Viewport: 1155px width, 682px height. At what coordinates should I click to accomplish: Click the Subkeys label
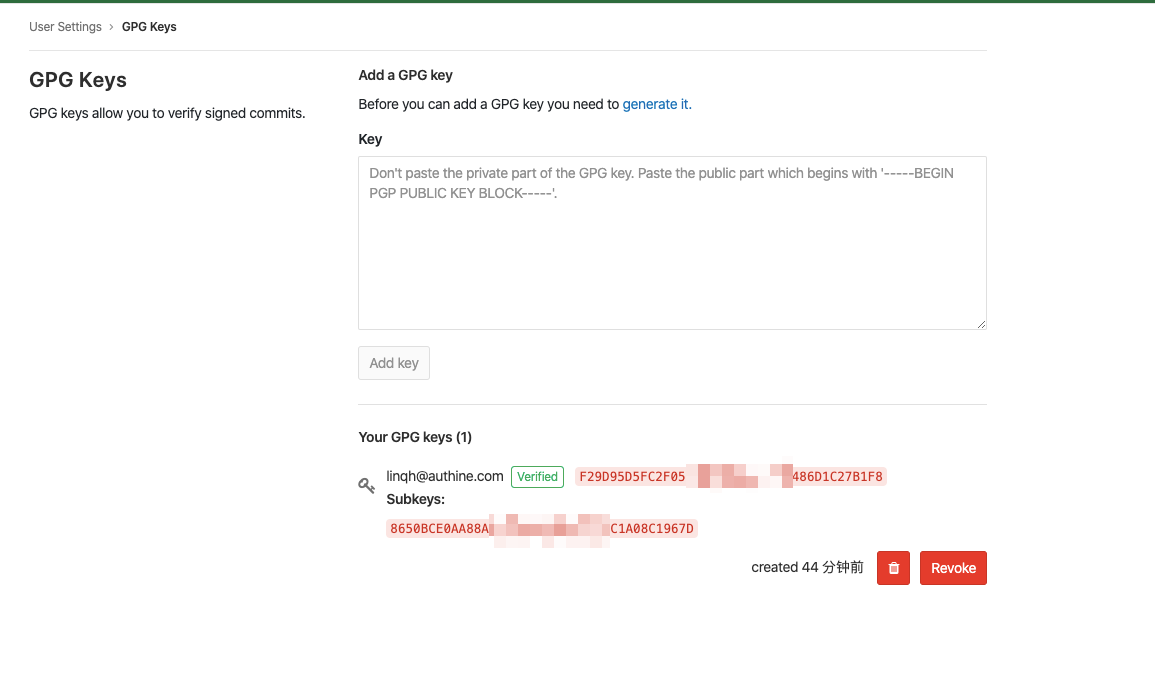pyautogui.click(x=416, y=499)
